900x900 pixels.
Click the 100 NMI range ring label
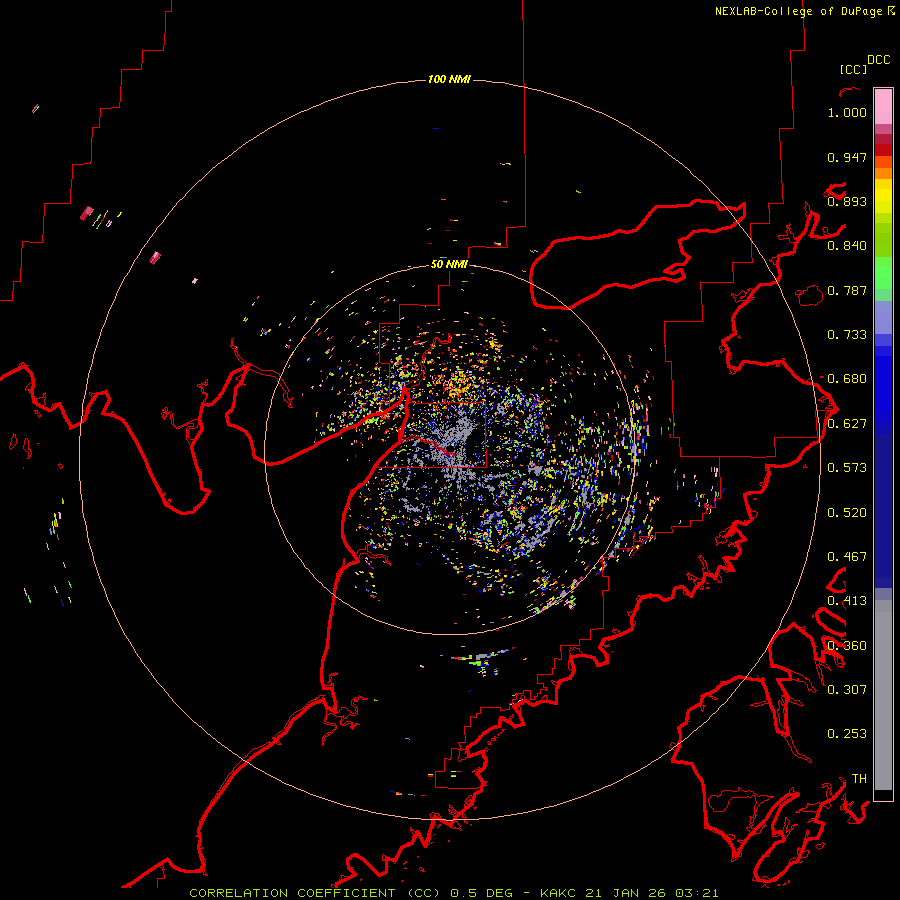[449, 79]
